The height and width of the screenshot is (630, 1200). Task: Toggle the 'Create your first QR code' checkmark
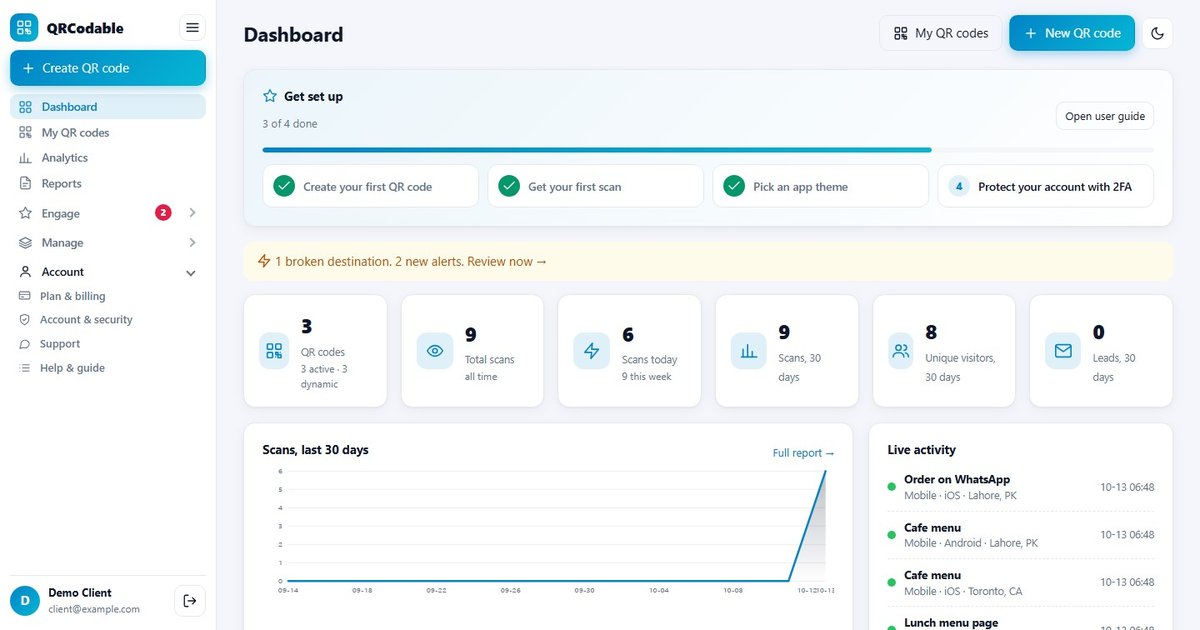point(284,186)
